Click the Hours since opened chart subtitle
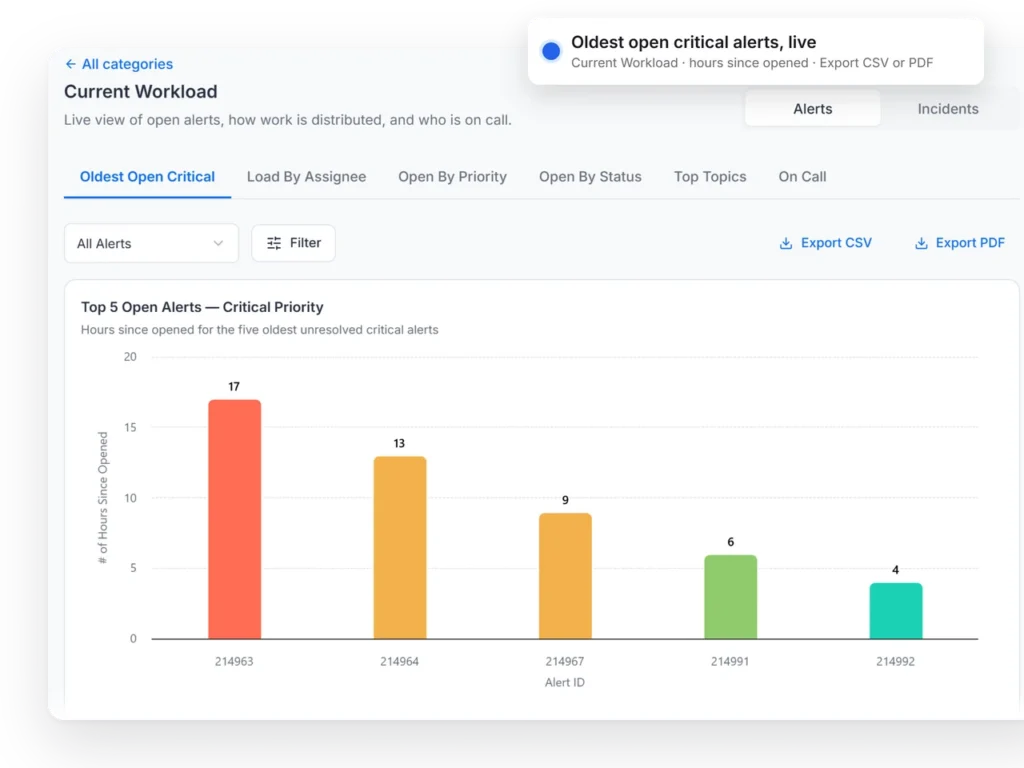1024x768 pixels. 259,330
